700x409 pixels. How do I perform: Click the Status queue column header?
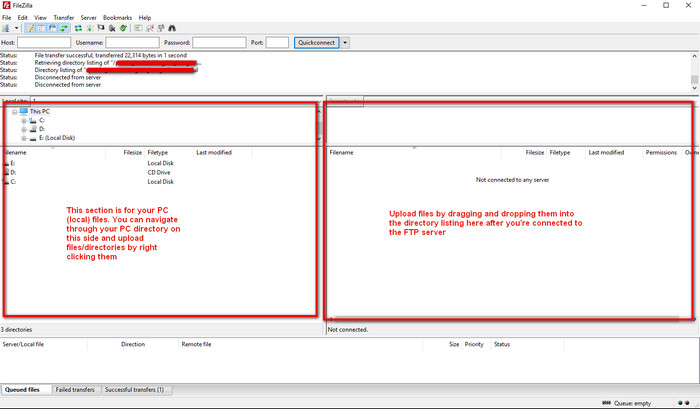click(527, 344)
